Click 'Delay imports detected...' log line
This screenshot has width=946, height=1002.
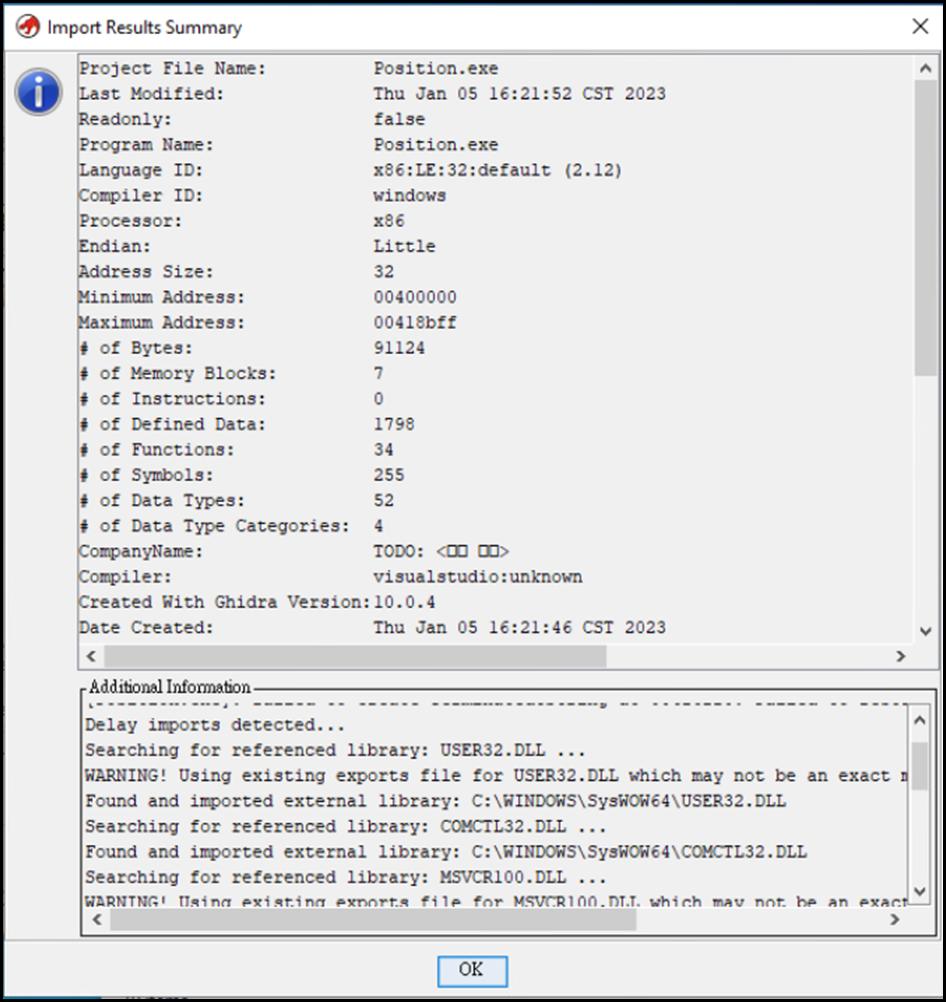[215, 725]
